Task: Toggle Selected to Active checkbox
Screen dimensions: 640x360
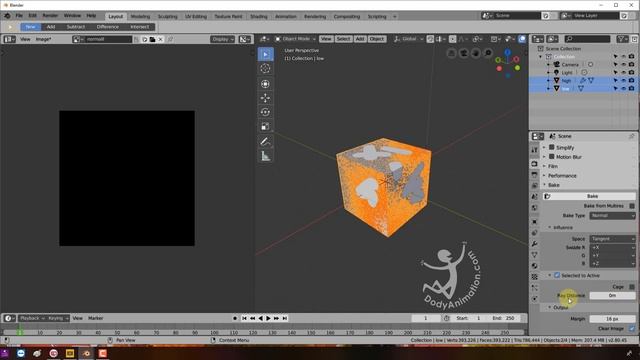Action: 557,276
